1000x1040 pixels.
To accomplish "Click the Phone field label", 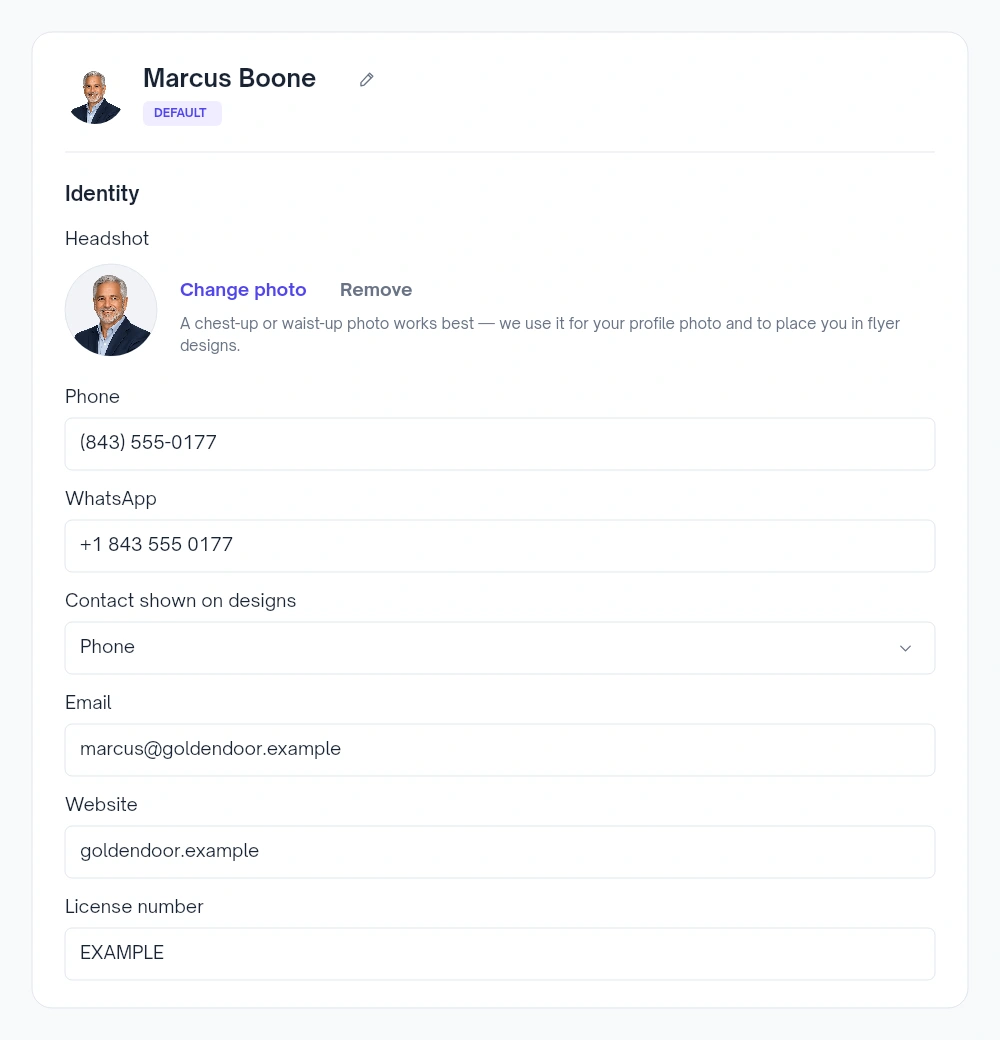I will 92,397.
